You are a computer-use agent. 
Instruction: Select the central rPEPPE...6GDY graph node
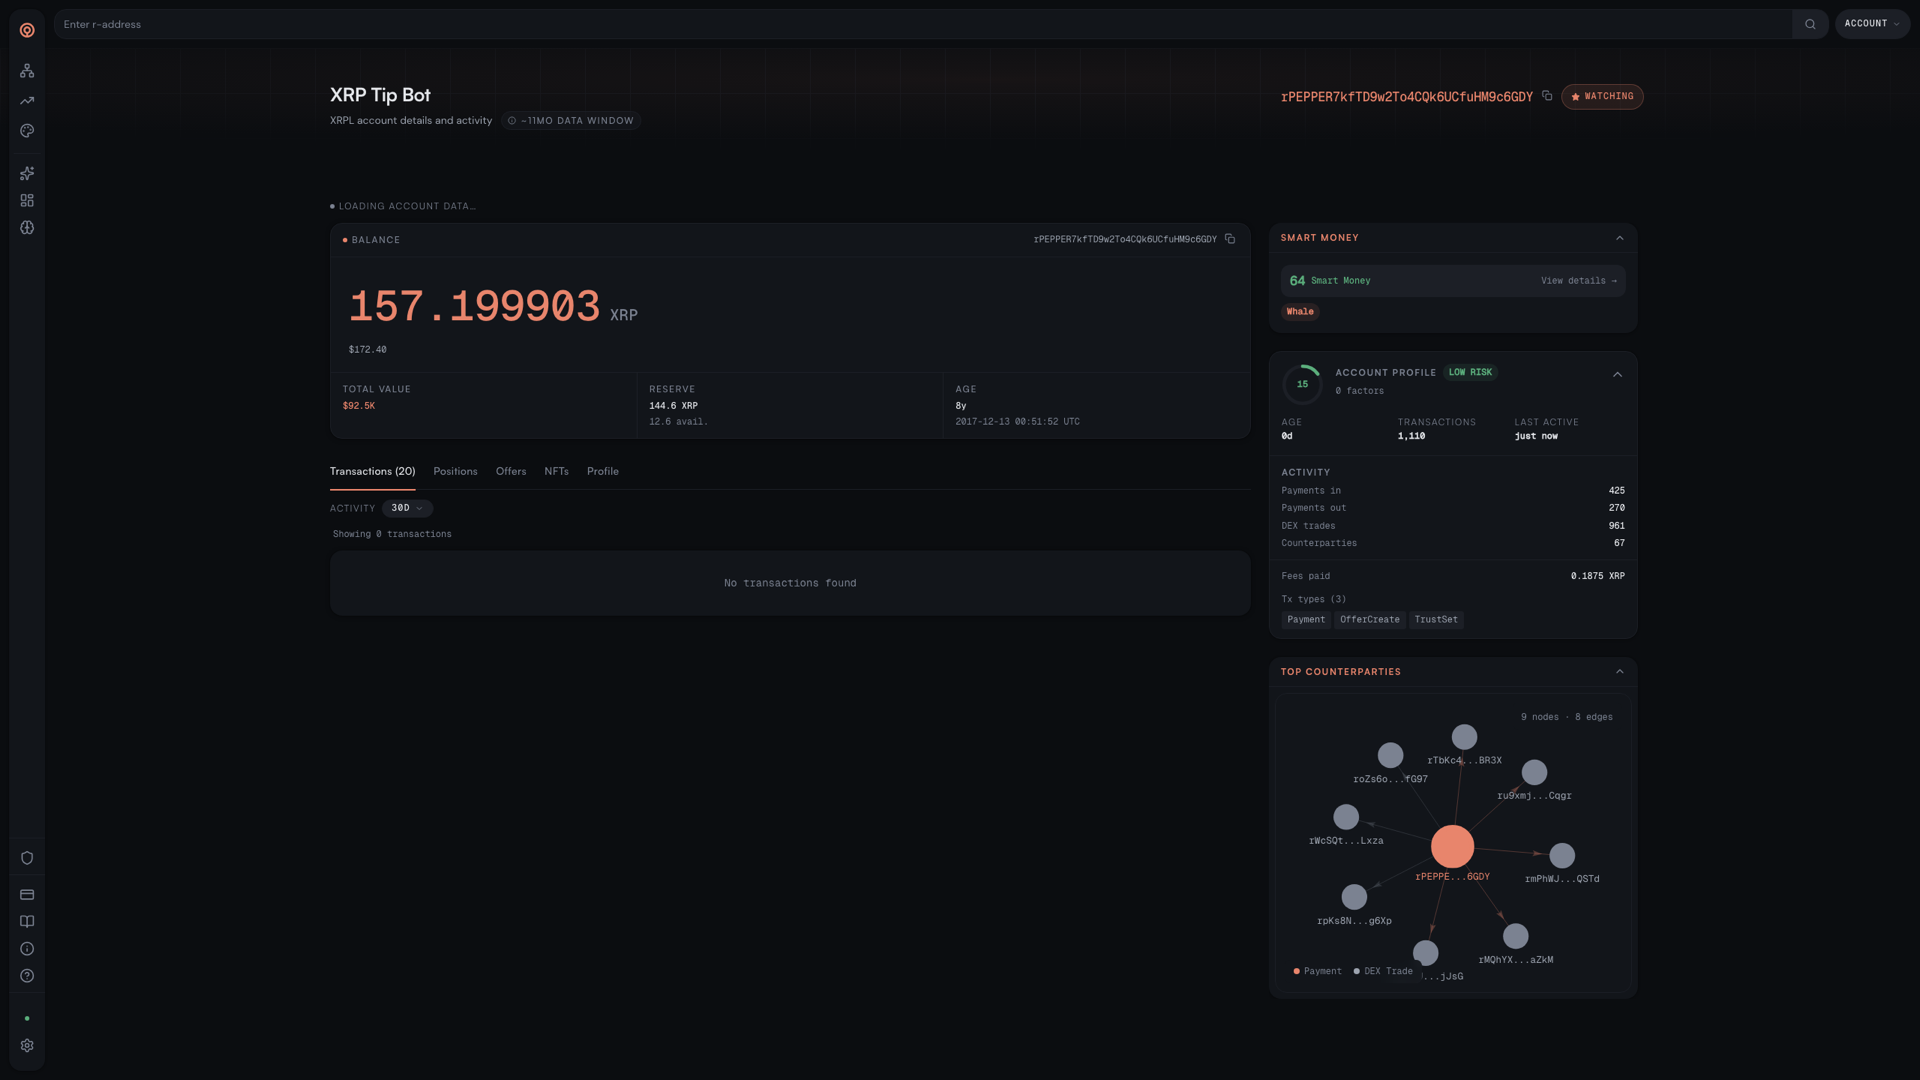point(1452,846)
